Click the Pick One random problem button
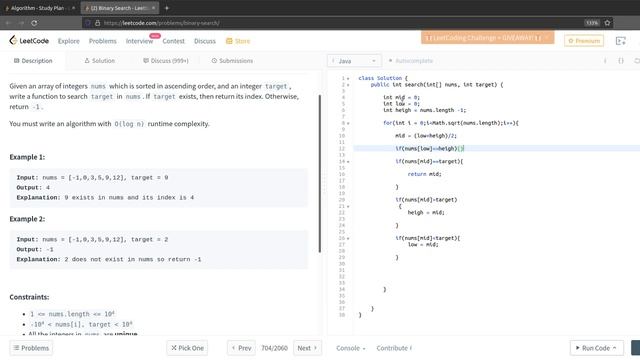The height and width of the screenshot is (360, 640). (x=187, y=348)
